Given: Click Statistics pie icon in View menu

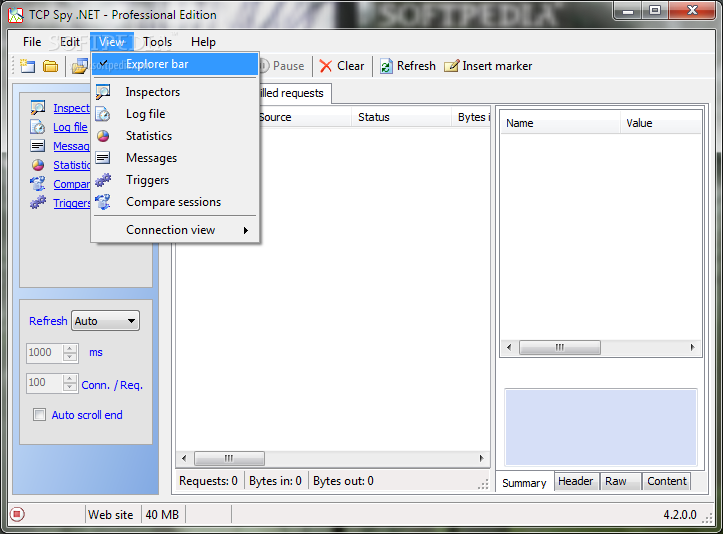Looking at the screenshot, I should (103, 136).
